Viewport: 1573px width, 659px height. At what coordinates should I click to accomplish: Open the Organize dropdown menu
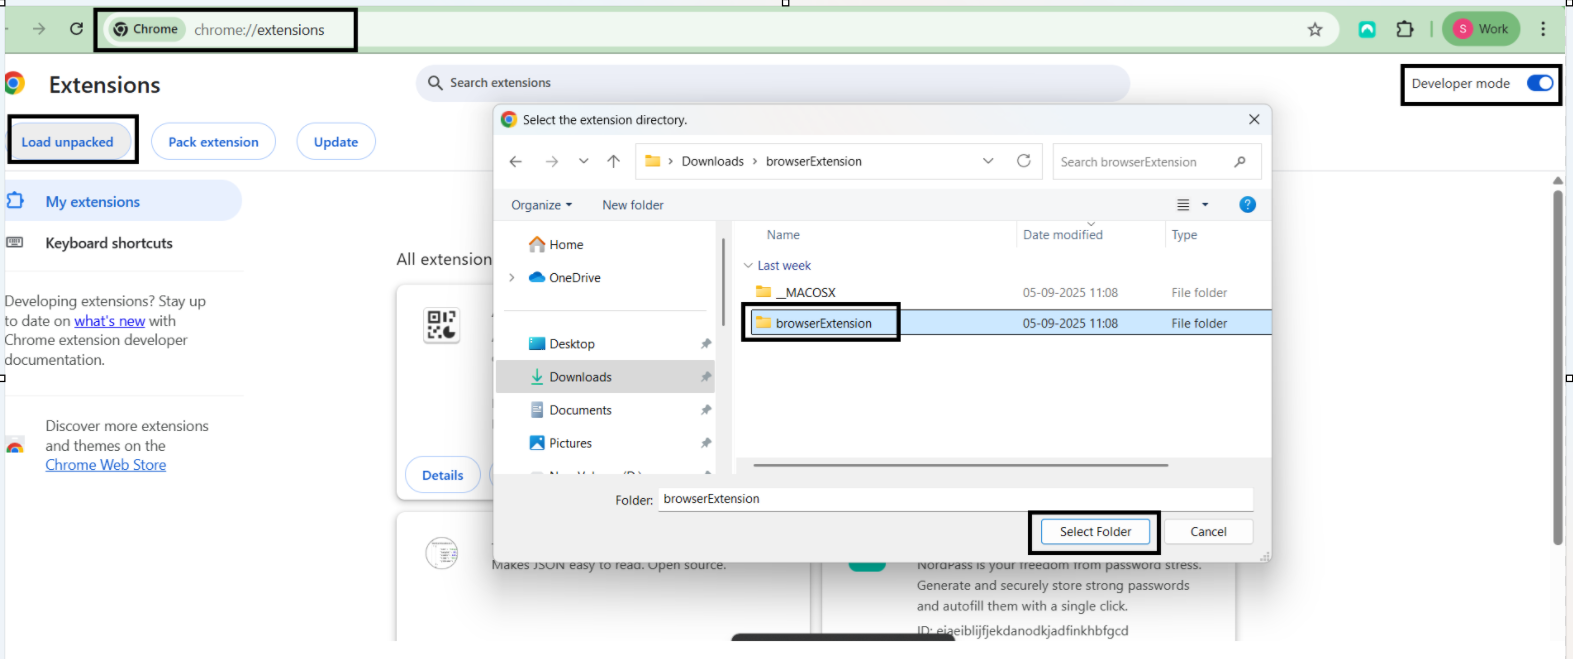coord(541,205)
